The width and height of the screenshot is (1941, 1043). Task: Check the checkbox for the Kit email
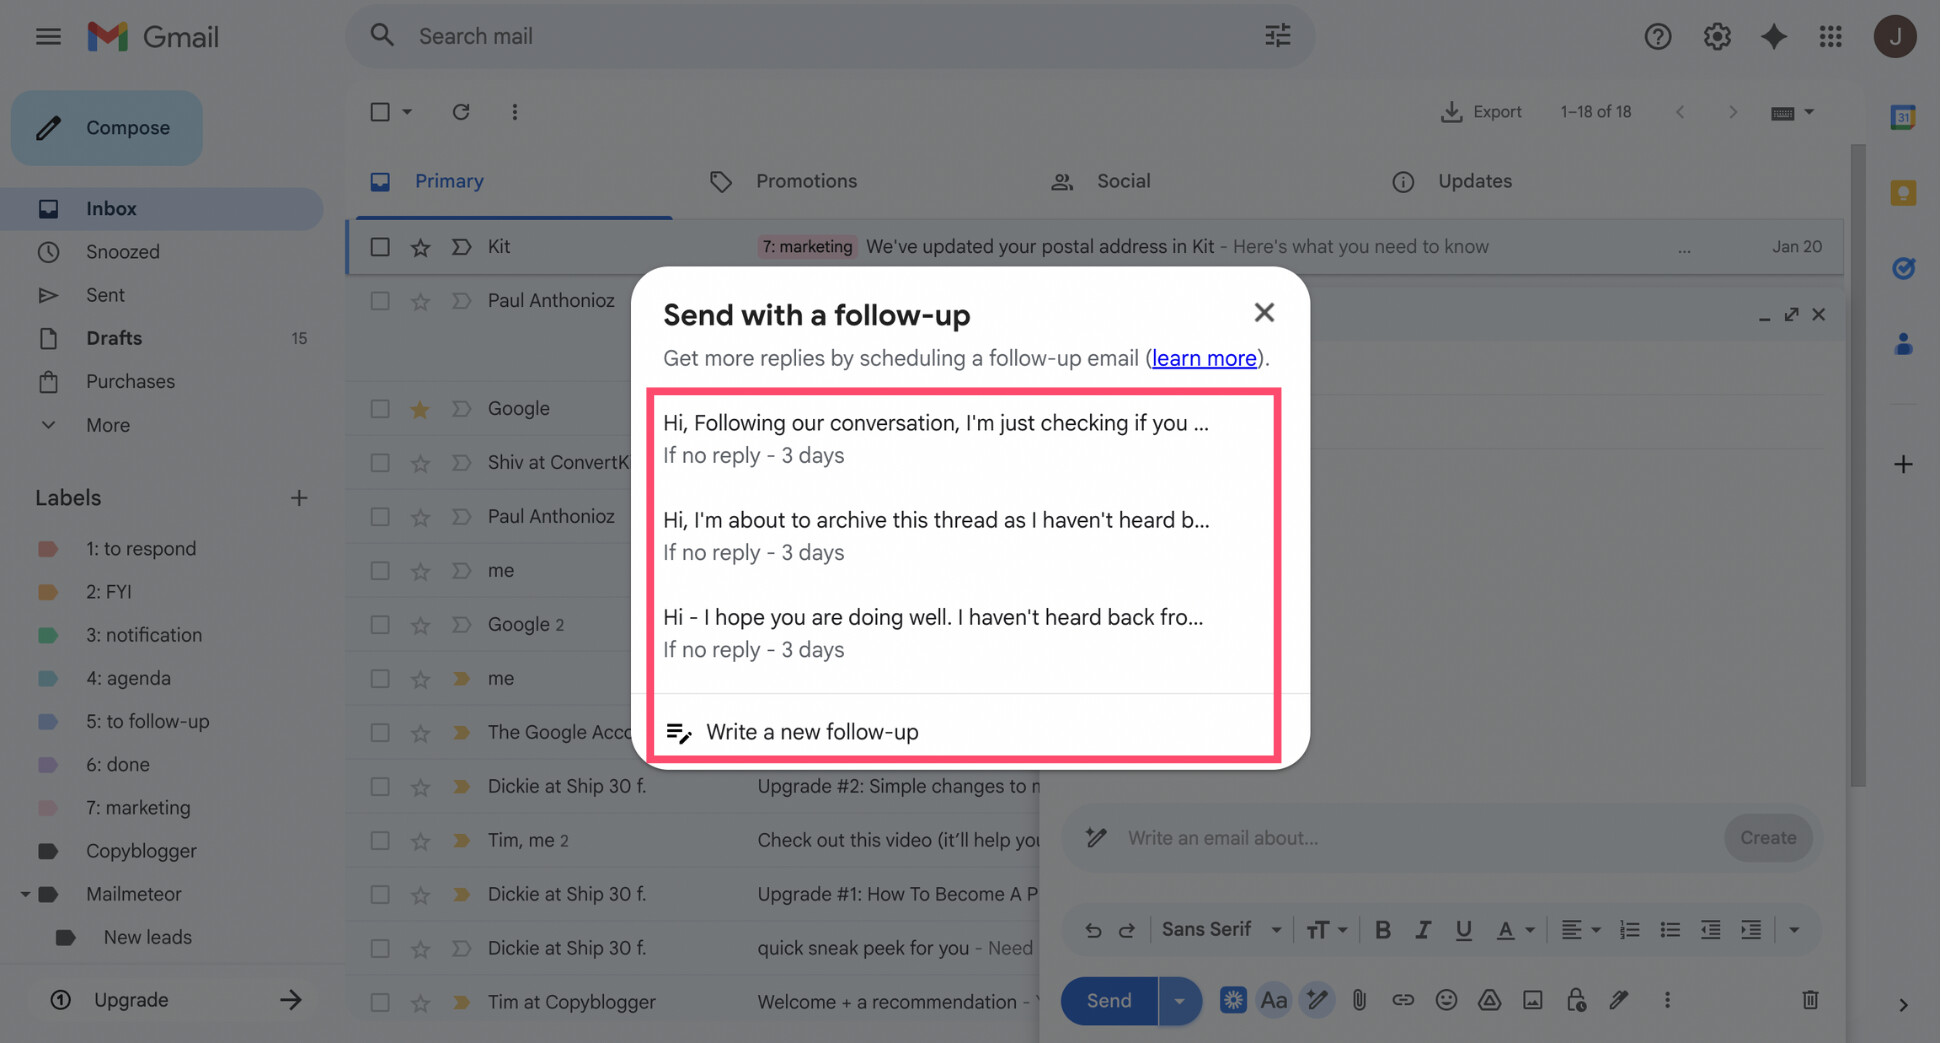[380, 247]
